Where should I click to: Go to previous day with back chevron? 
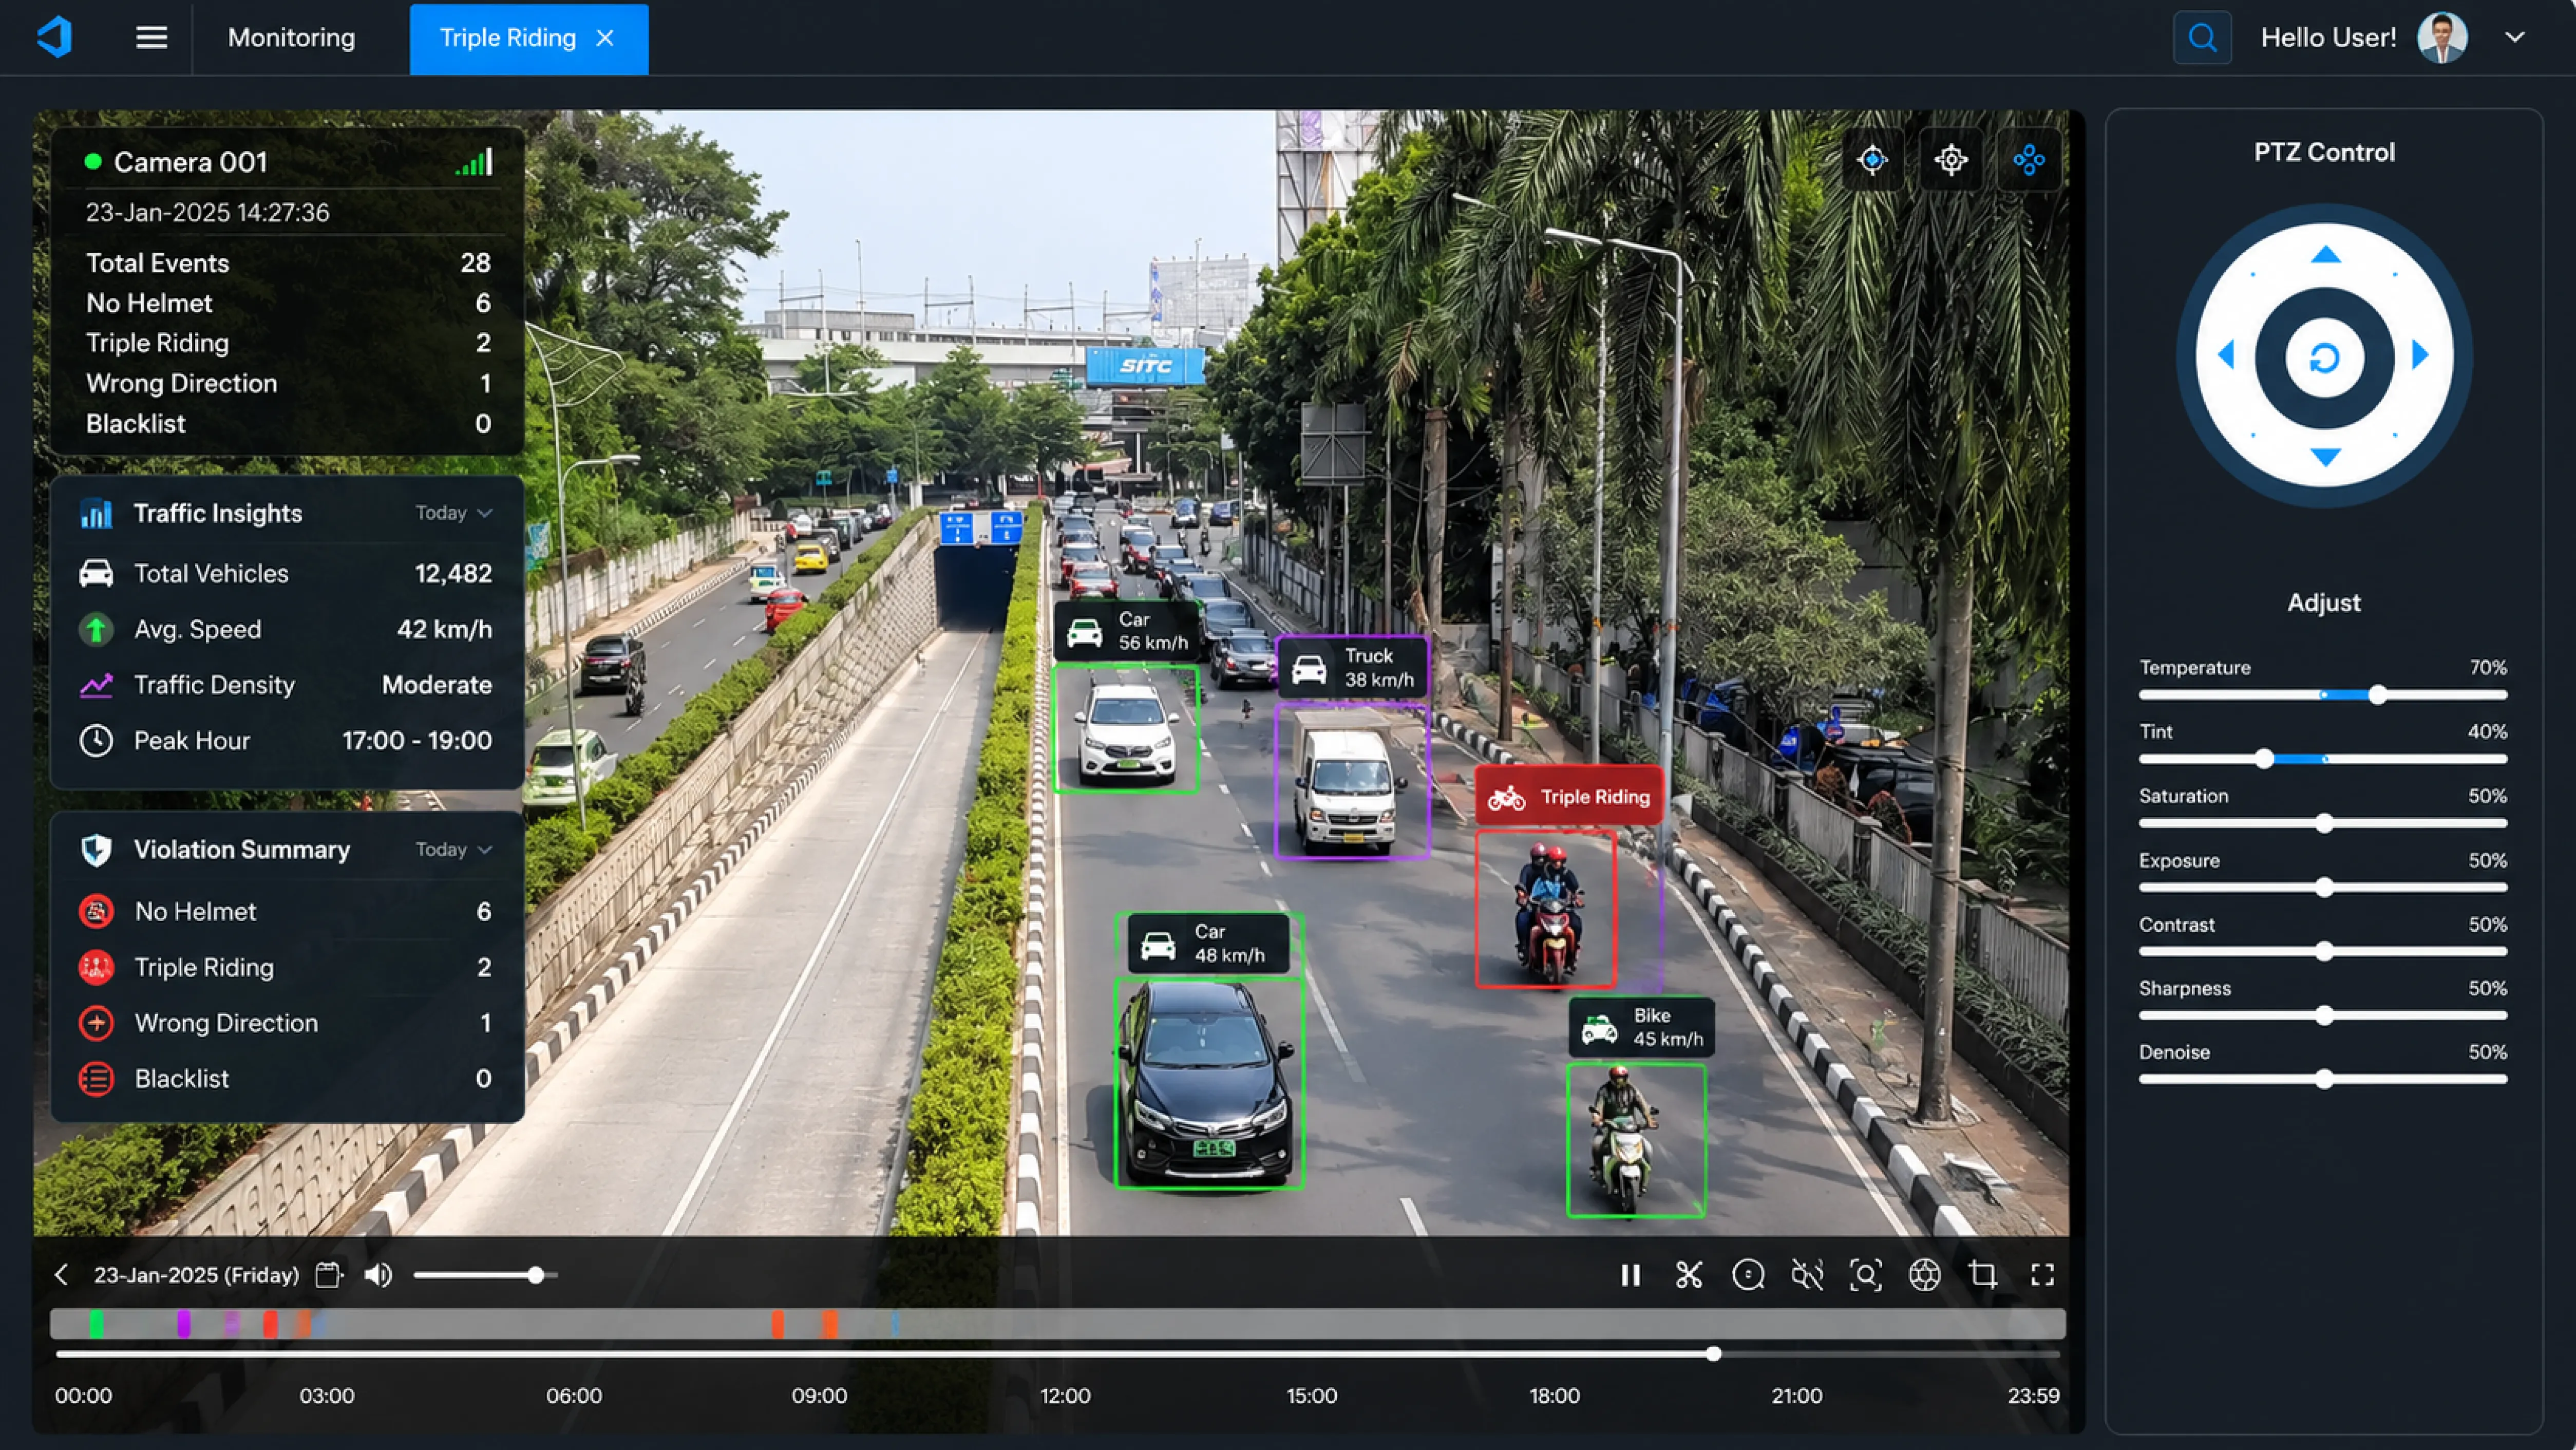click(62, 1275)
